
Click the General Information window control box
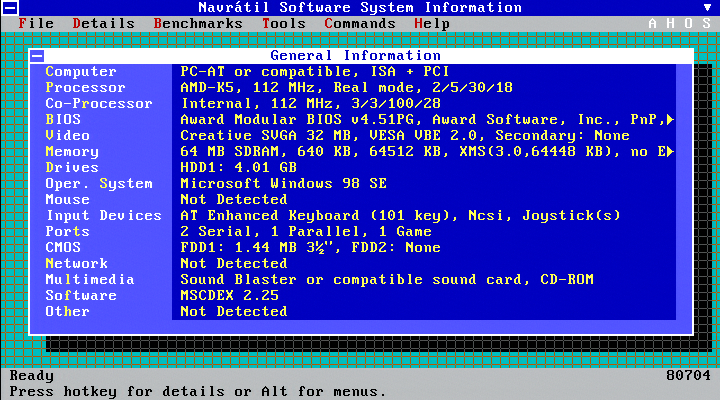37,56
